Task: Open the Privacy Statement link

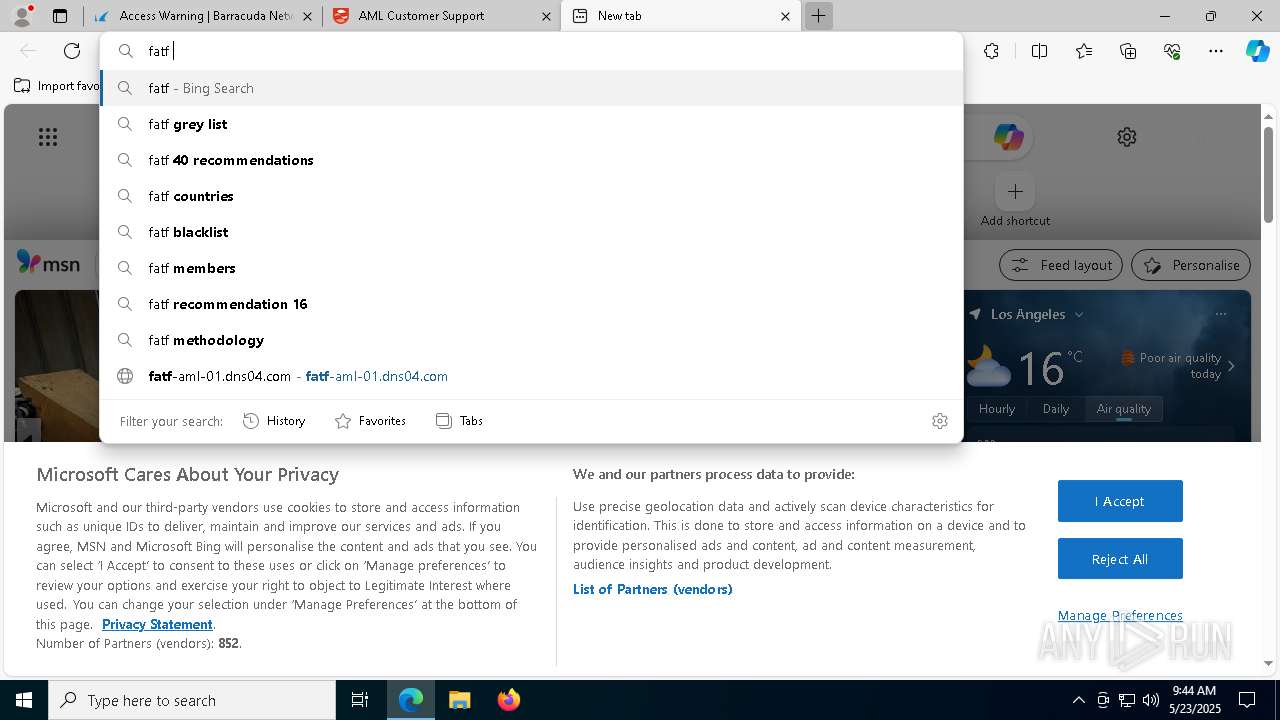Action: [x=157, y=624]
